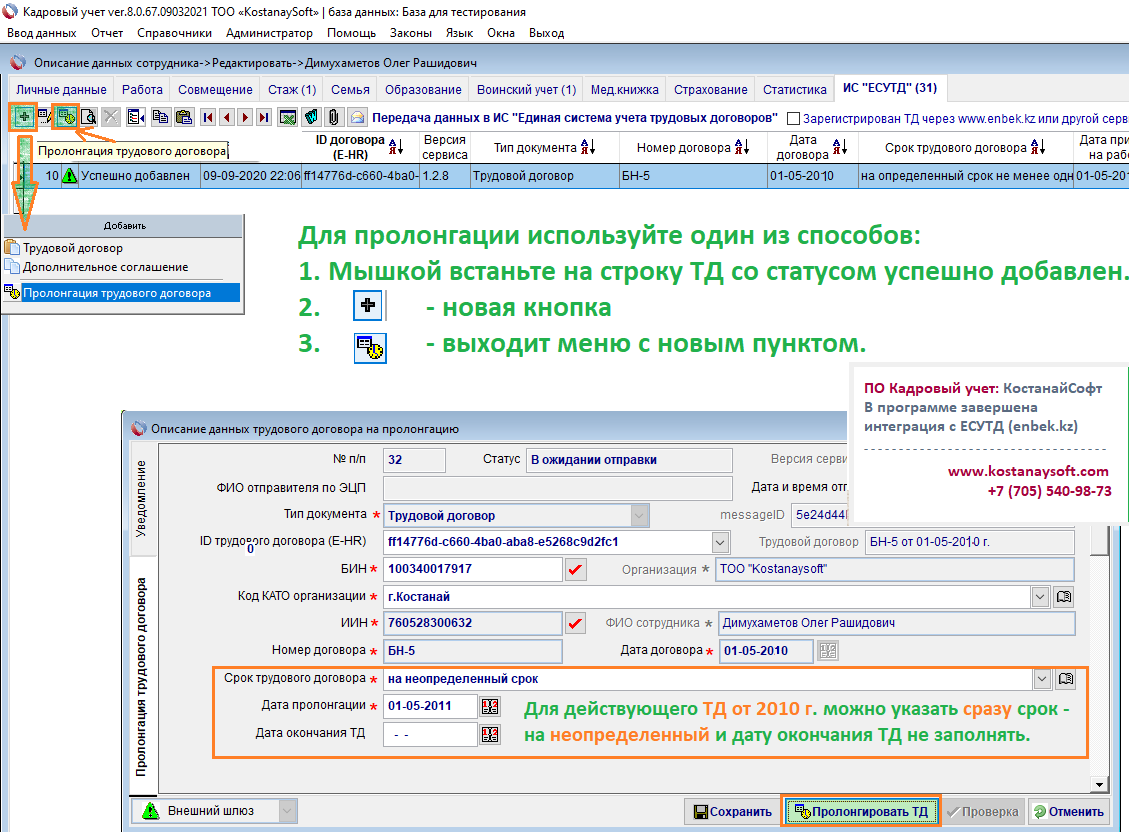Jump to the last record navigation arrow
Screen dimensions: 1129x832
[264, 117]
